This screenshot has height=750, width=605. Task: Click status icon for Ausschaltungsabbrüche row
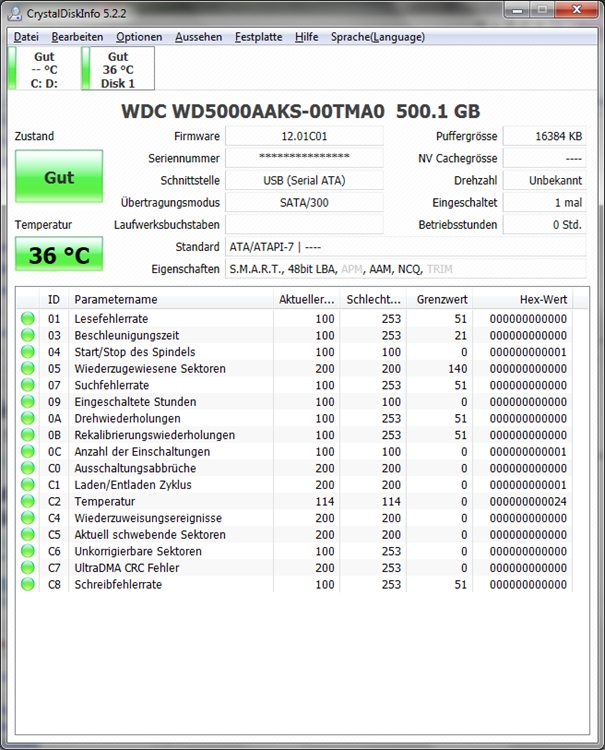click(x=28, y=468)
